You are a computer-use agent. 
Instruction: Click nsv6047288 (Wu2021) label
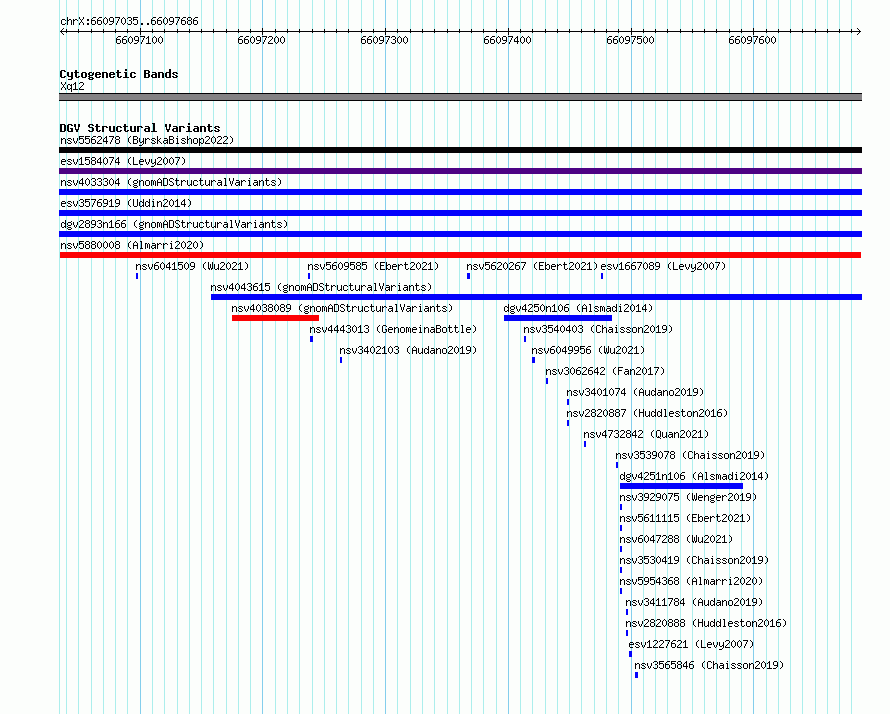[x=676, y=539]
